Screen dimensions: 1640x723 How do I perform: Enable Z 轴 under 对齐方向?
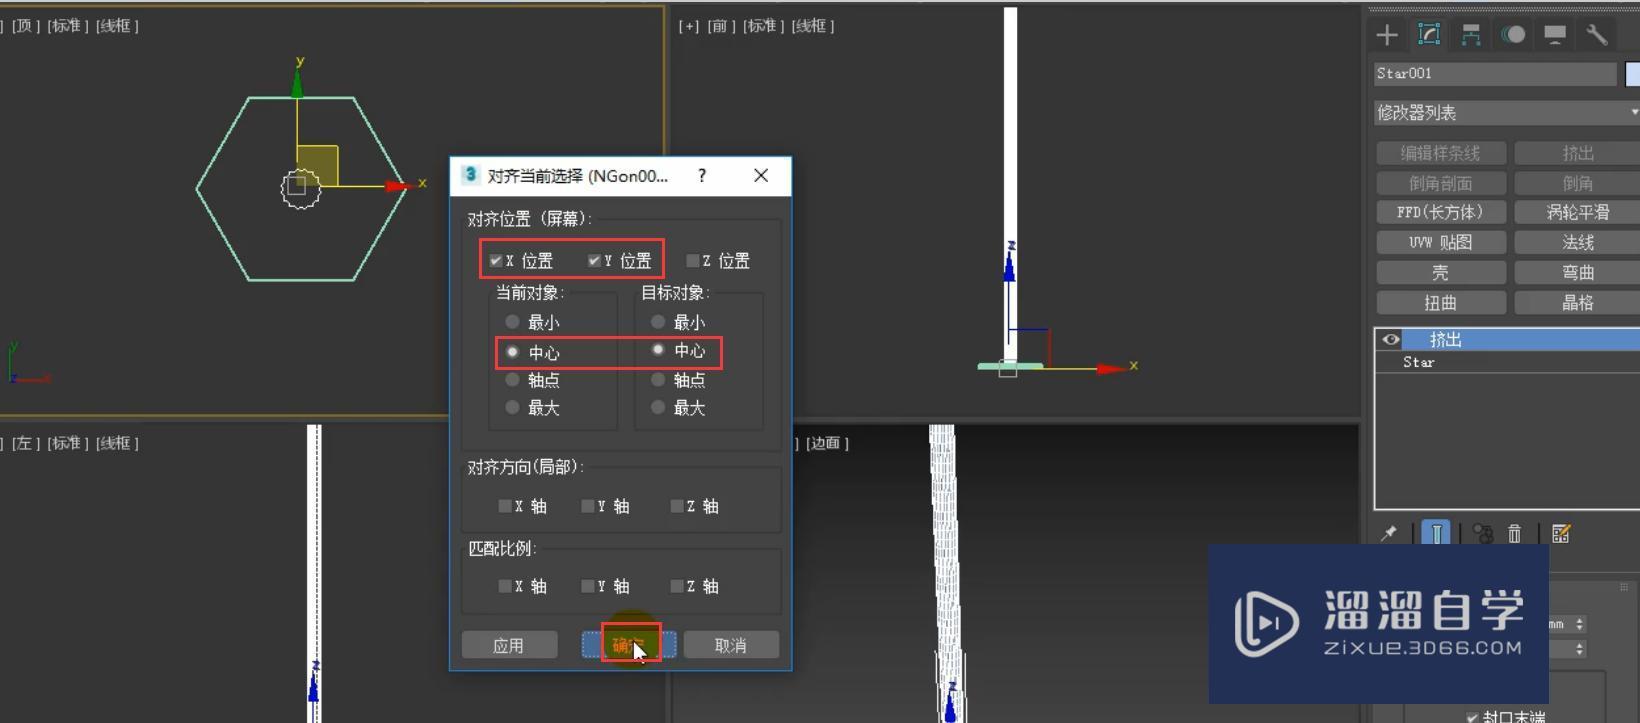pyautogui.click(x=677, y=506)
